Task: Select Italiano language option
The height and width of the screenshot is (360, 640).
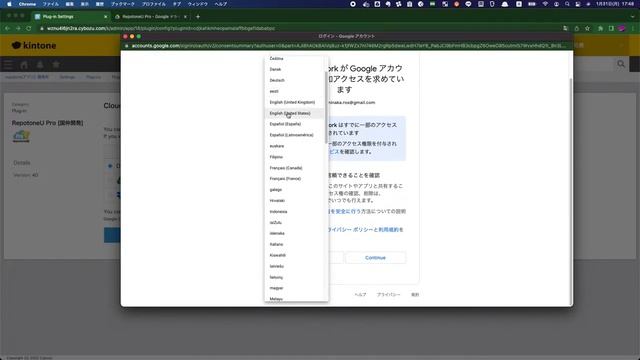Action: point(295,244)
